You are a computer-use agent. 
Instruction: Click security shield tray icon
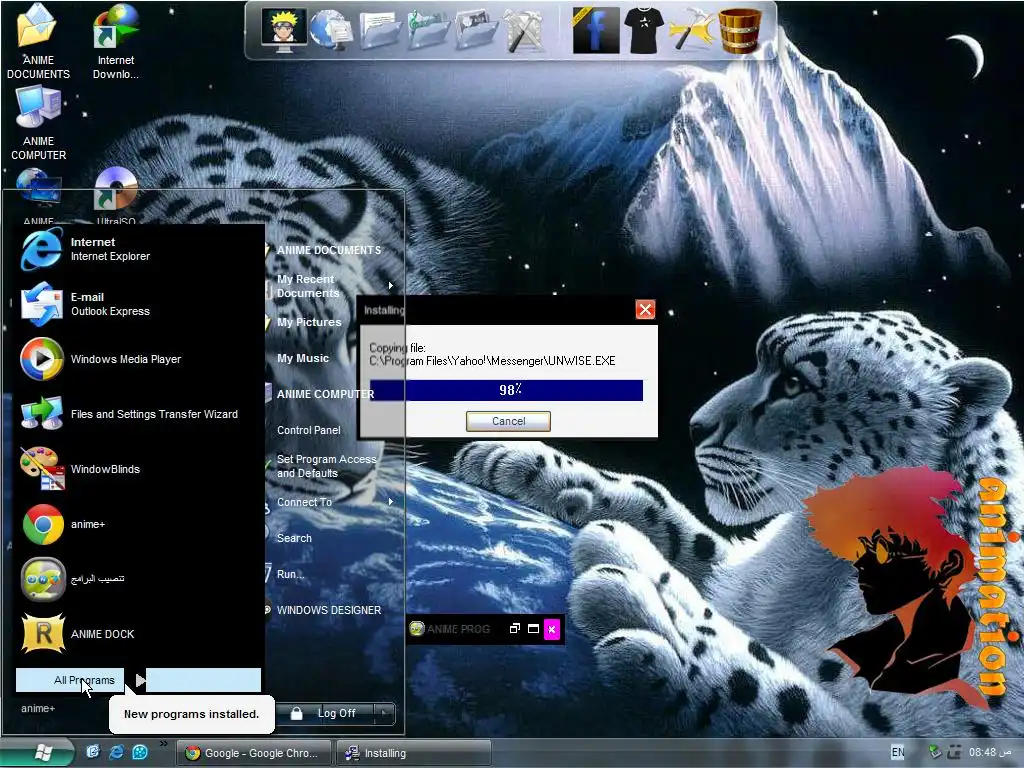coord(935,752)
